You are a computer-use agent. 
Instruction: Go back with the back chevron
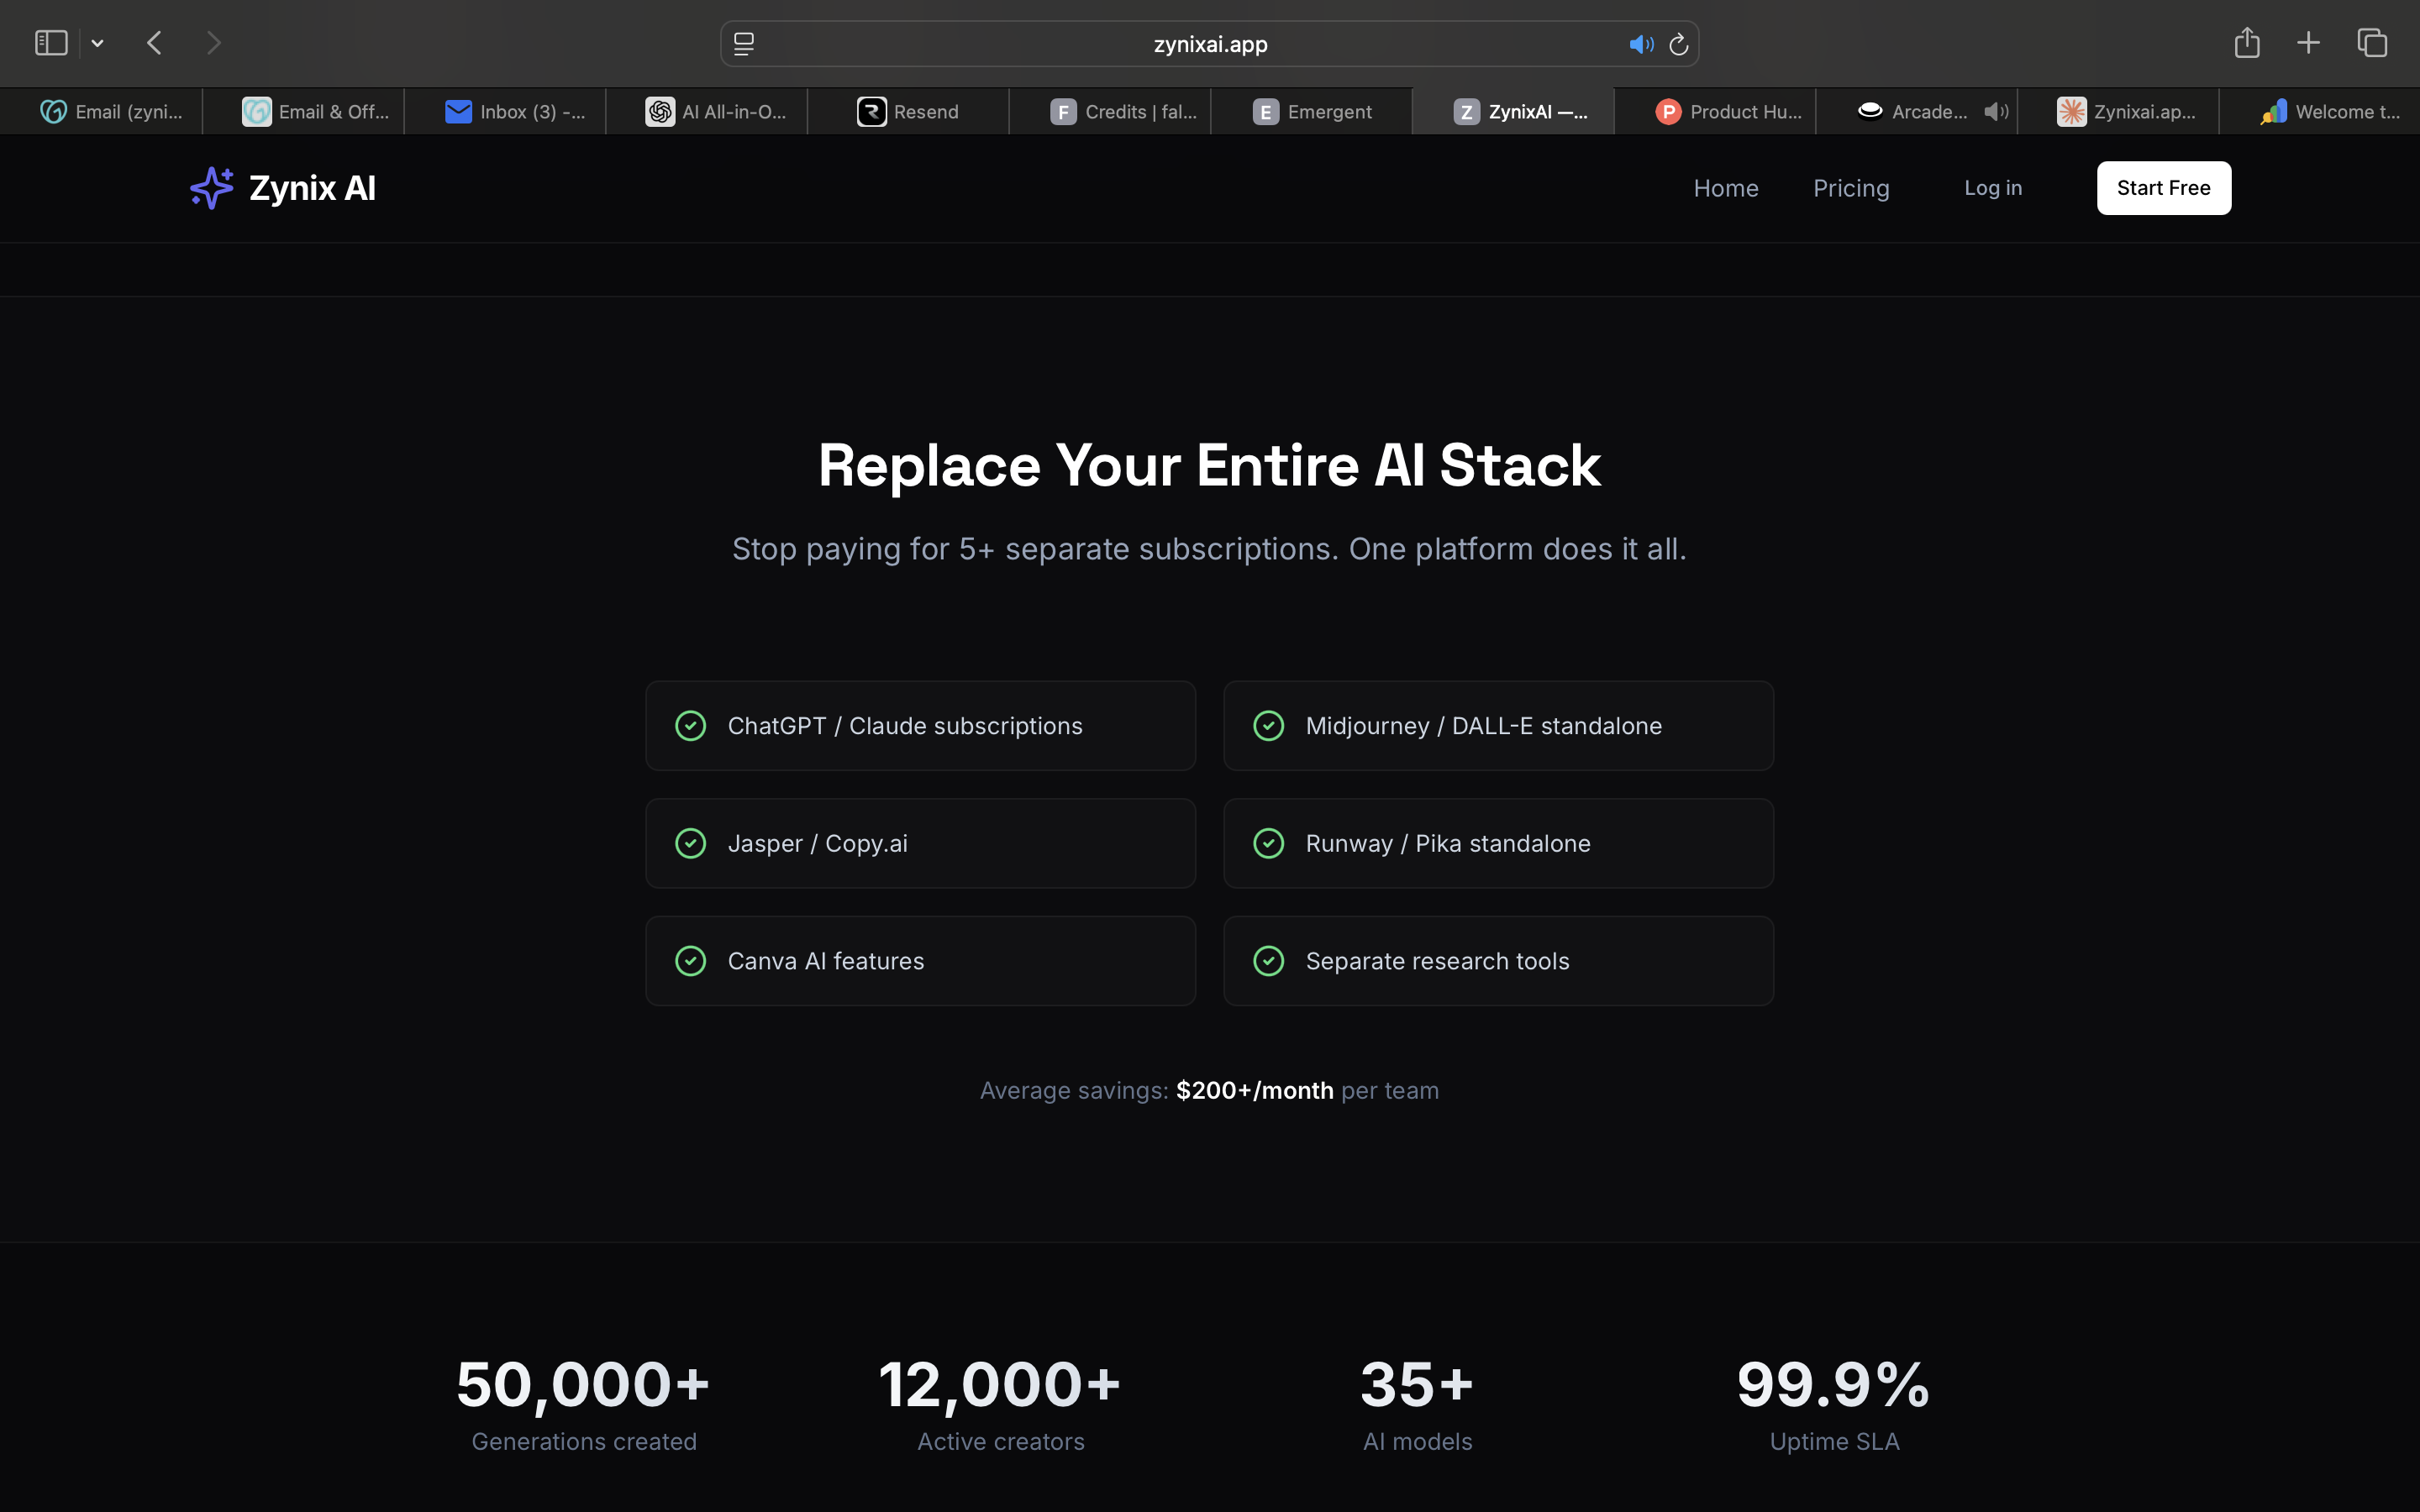[154, 43]
